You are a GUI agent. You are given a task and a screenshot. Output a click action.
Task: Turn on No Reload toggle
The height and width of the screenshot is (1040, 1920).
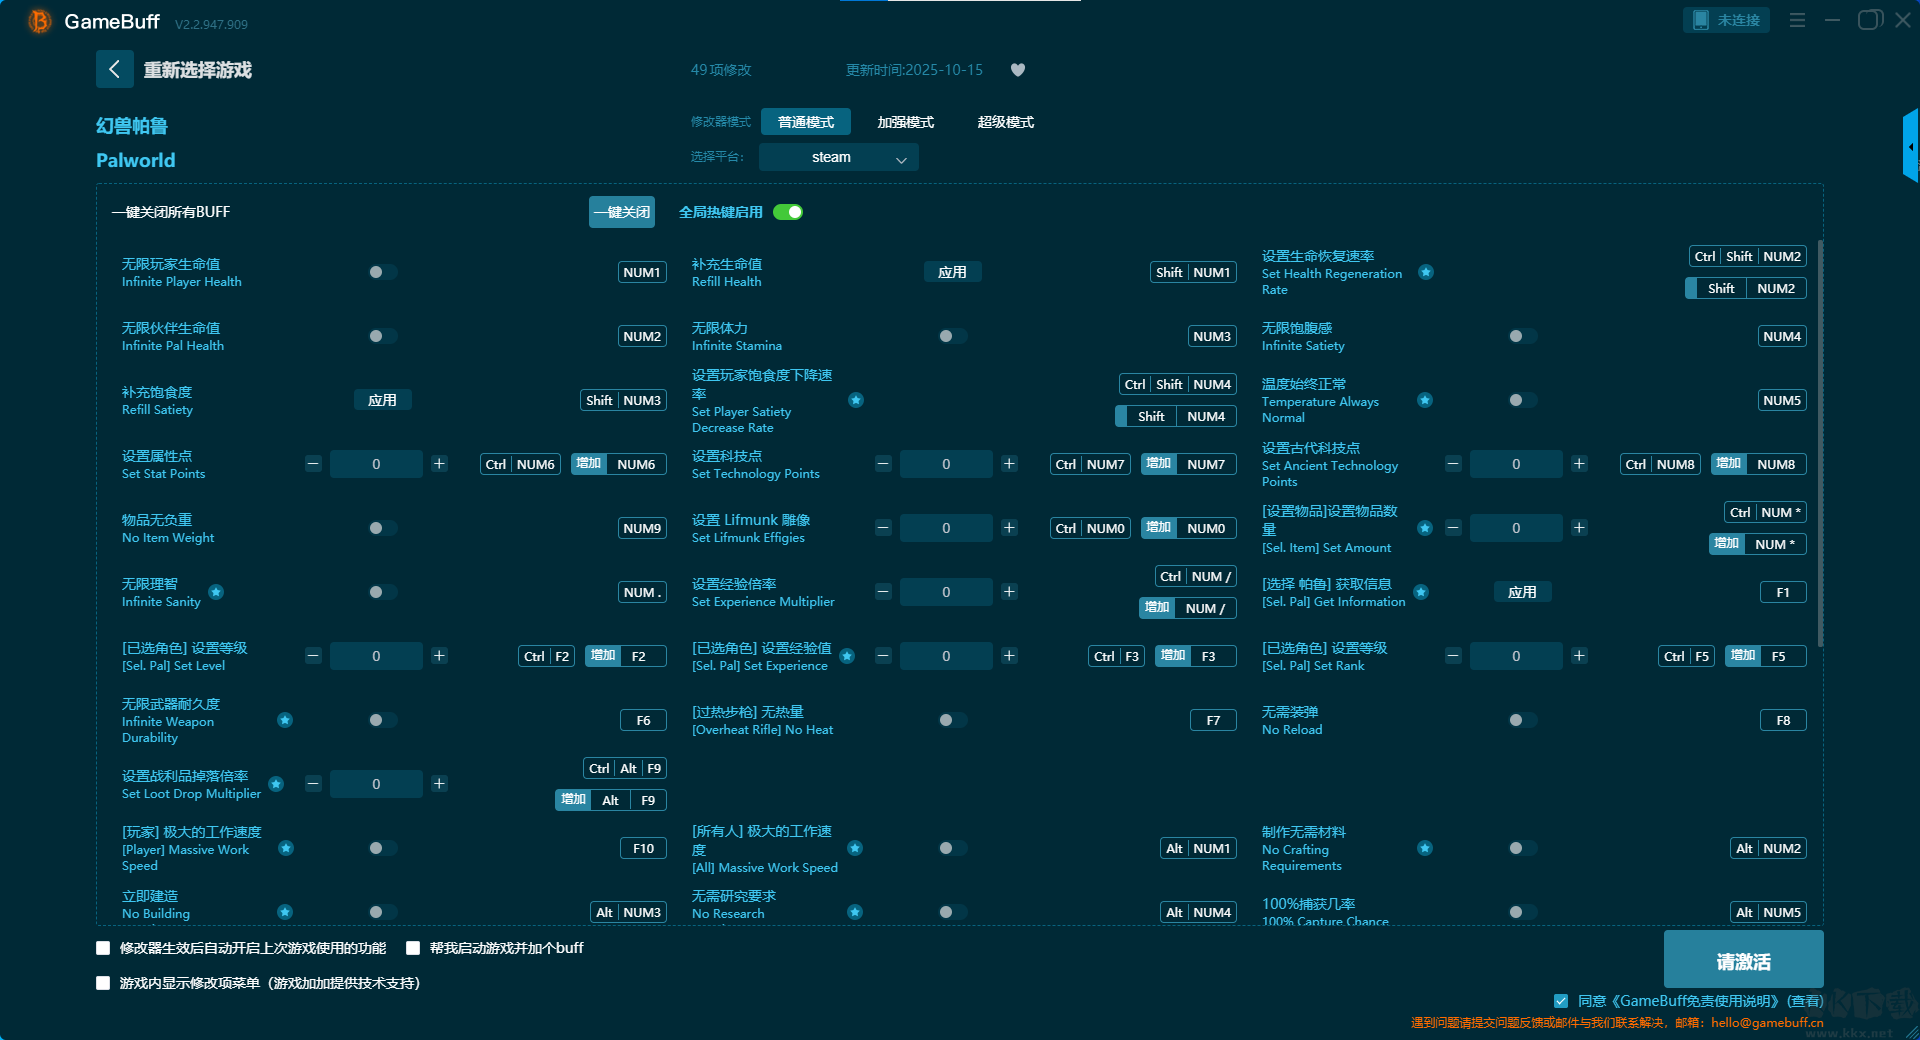tap(1523, 720)
